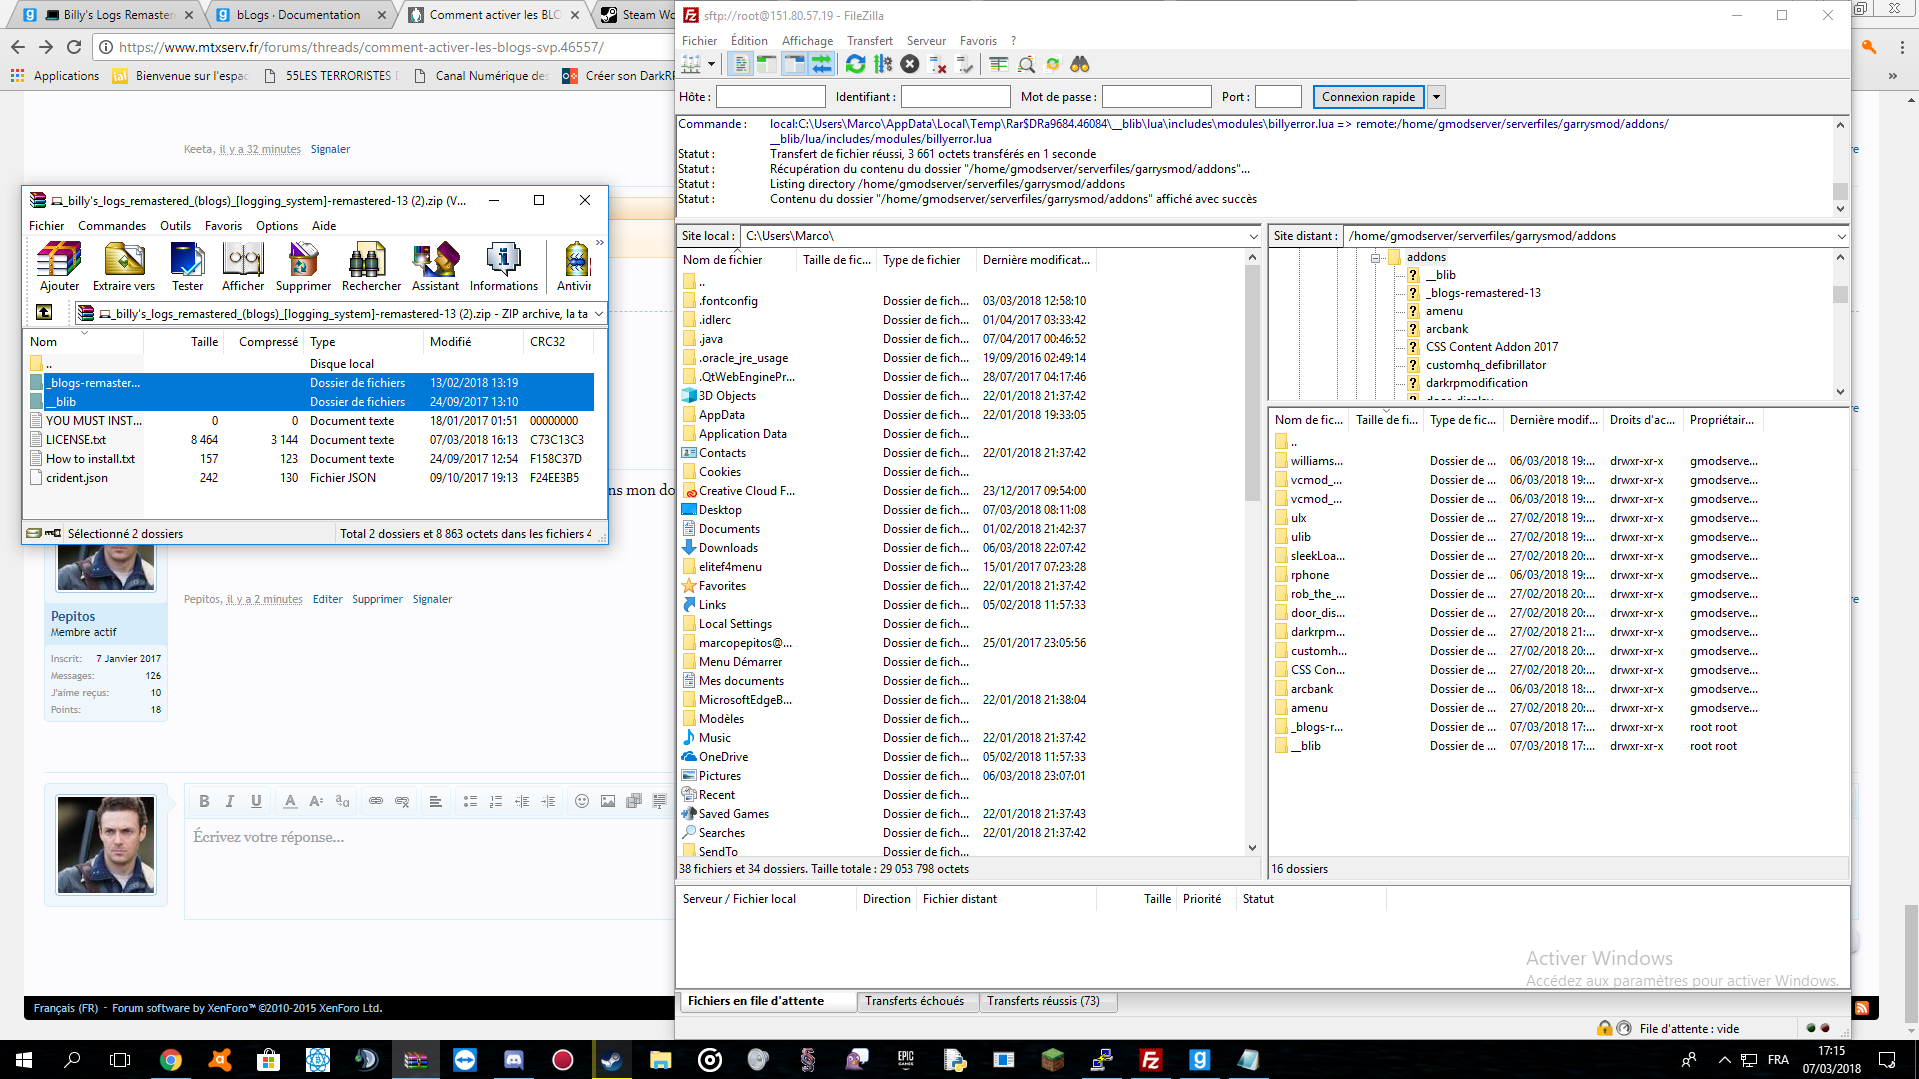Viewport: 1919px width, 1079px height.
Task: Click the reconnect to last server icon
Action: (x=964, y=64)
